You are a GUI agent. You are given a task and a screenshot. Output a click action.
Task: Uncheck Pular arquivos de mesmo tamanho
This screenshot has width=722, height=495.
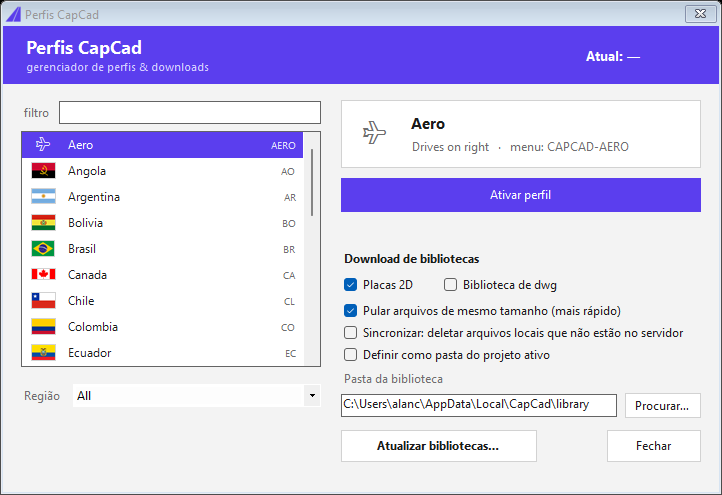tap(350, 311)
